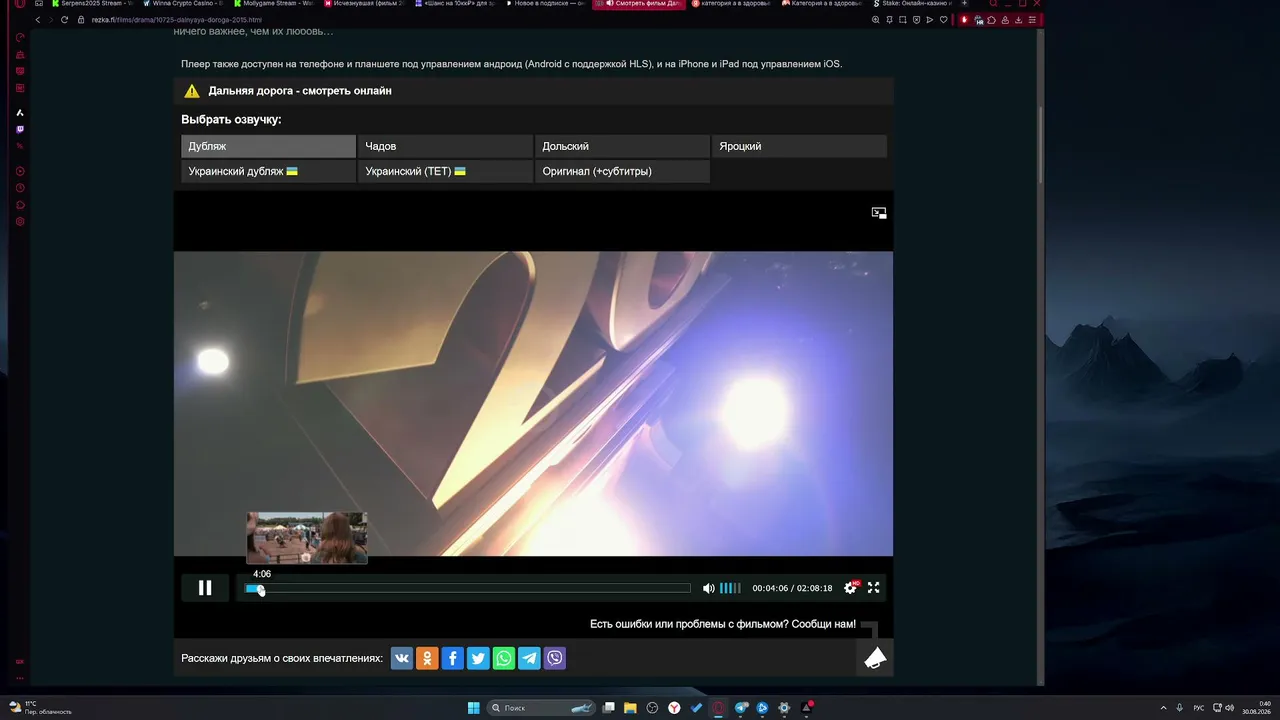Reload the page in the browser

coord(64,20)
